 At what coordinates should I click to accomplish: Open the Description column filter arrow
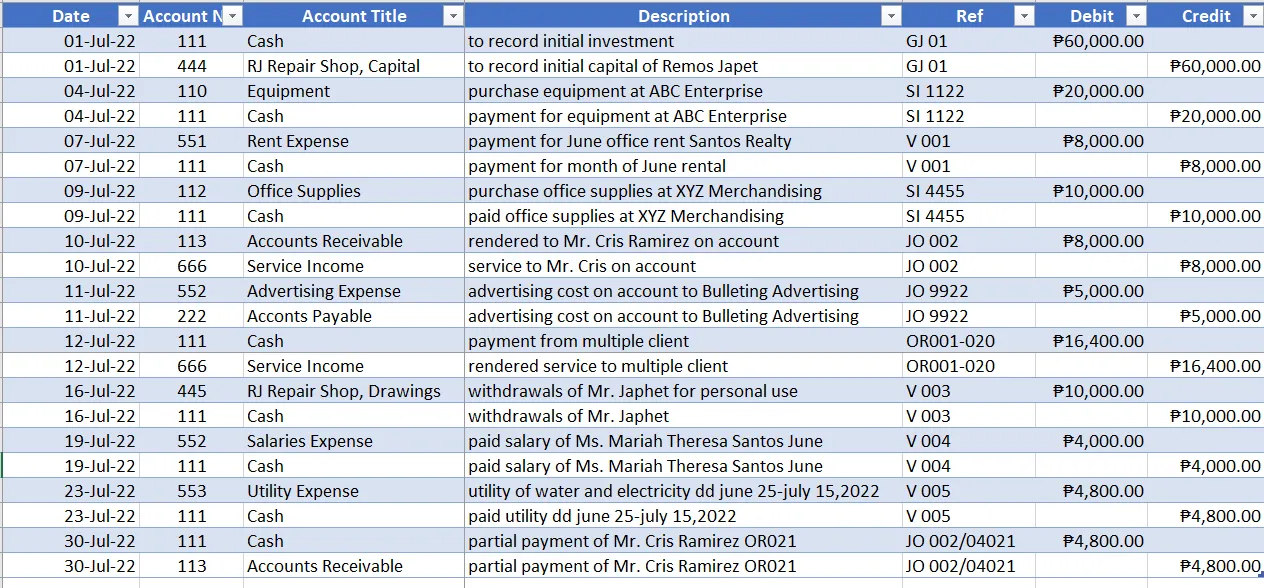(x=891, y=16)
